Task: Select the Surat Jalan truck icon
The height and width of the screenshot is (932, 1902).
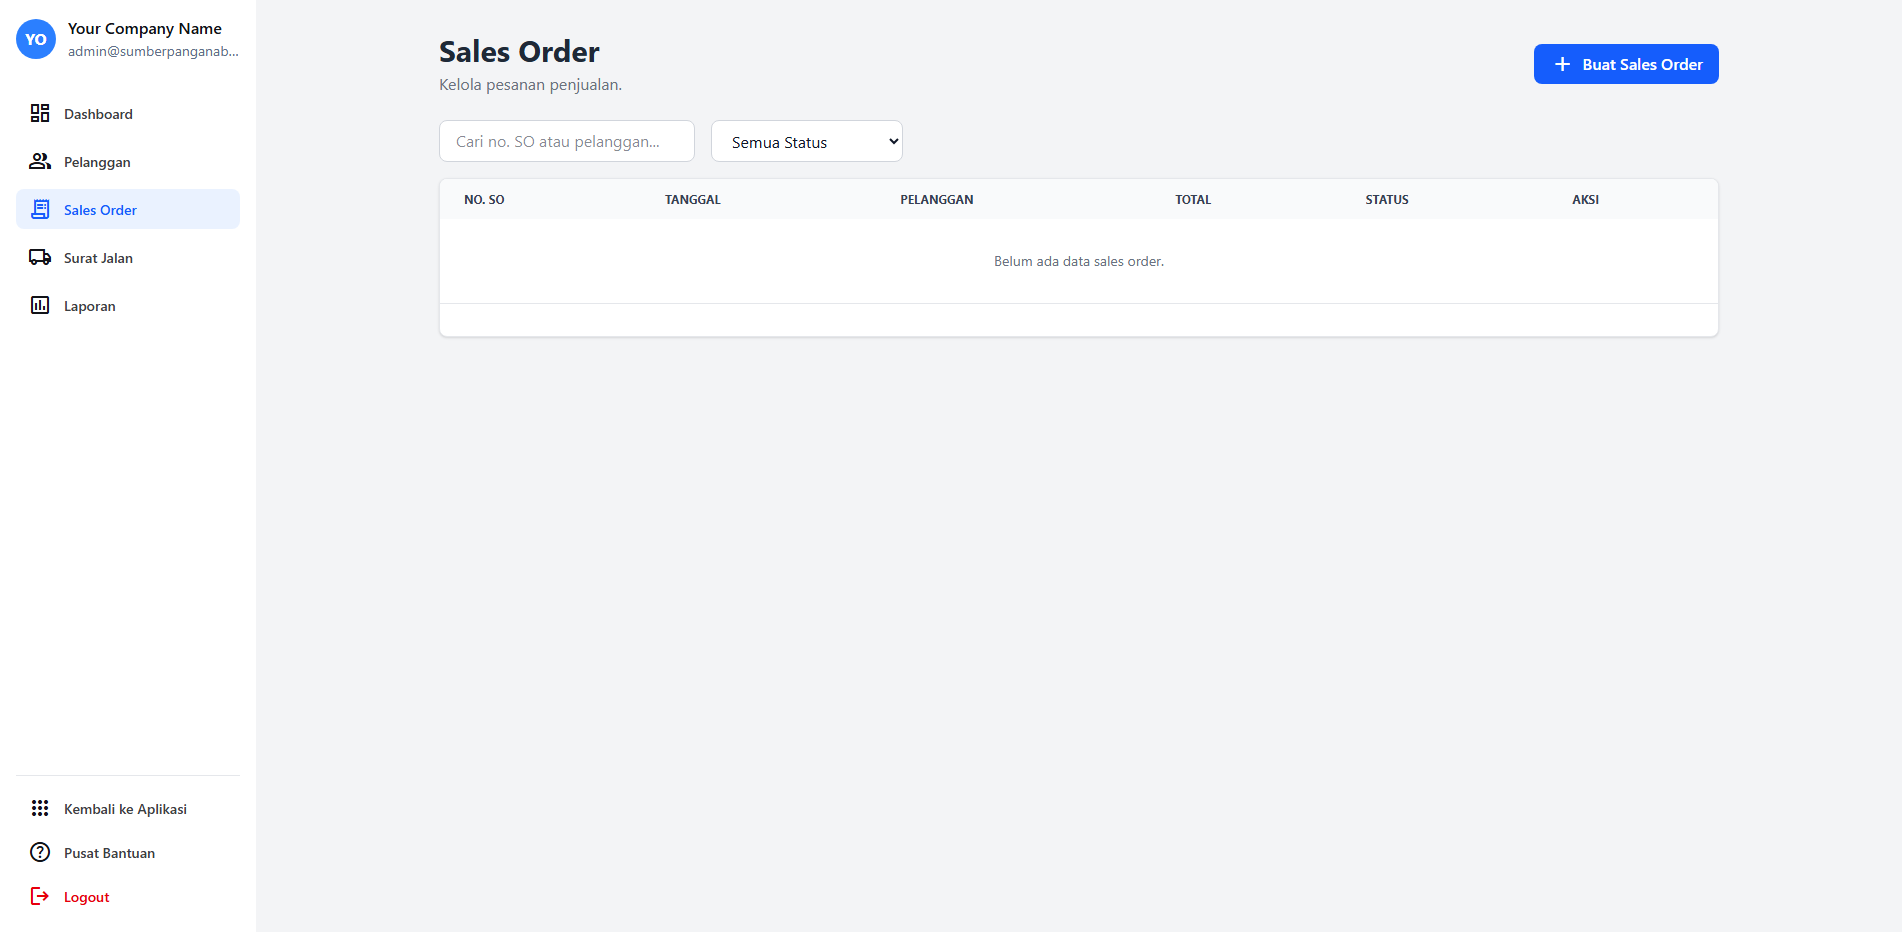Action: pyautogui.click(x=40, y=257)
